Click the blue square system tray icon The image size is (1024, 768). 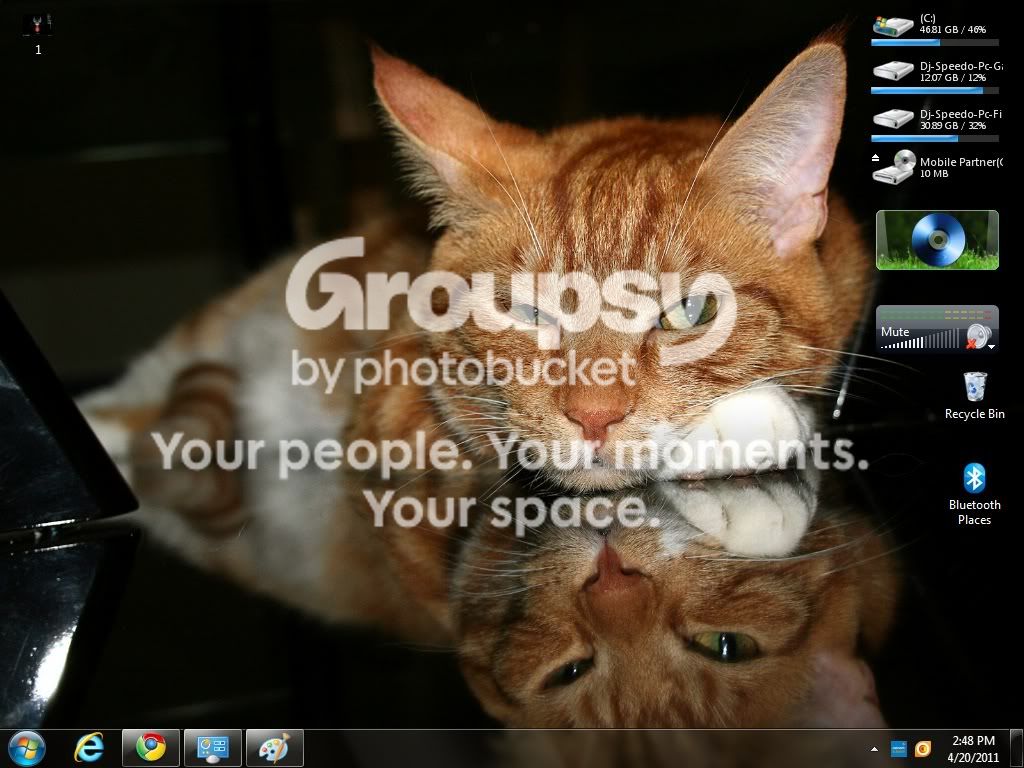[x=899, y=748]
